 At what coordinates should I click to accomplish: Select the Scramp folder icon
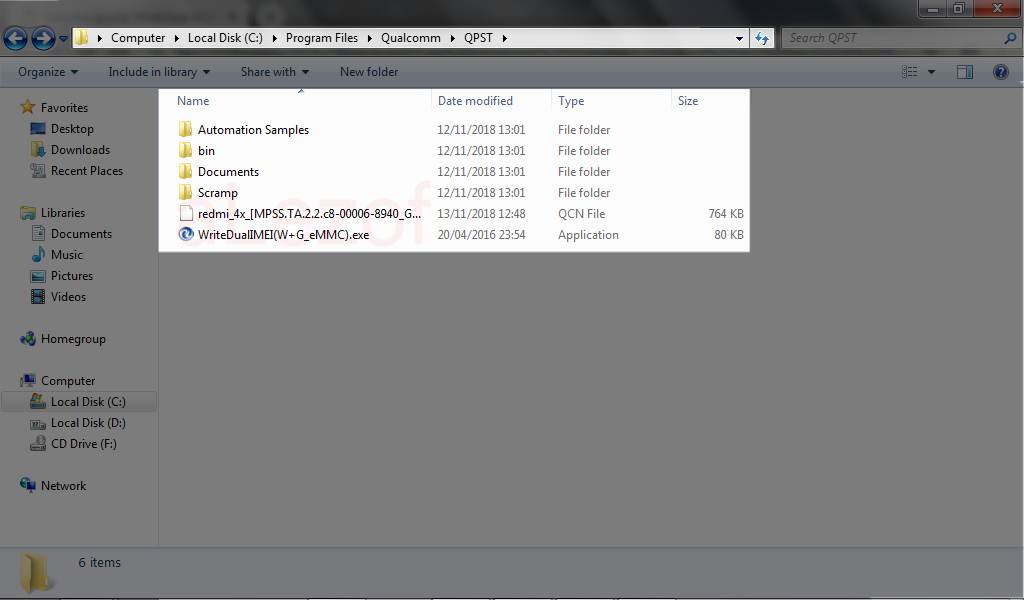(x=185, y=192)
